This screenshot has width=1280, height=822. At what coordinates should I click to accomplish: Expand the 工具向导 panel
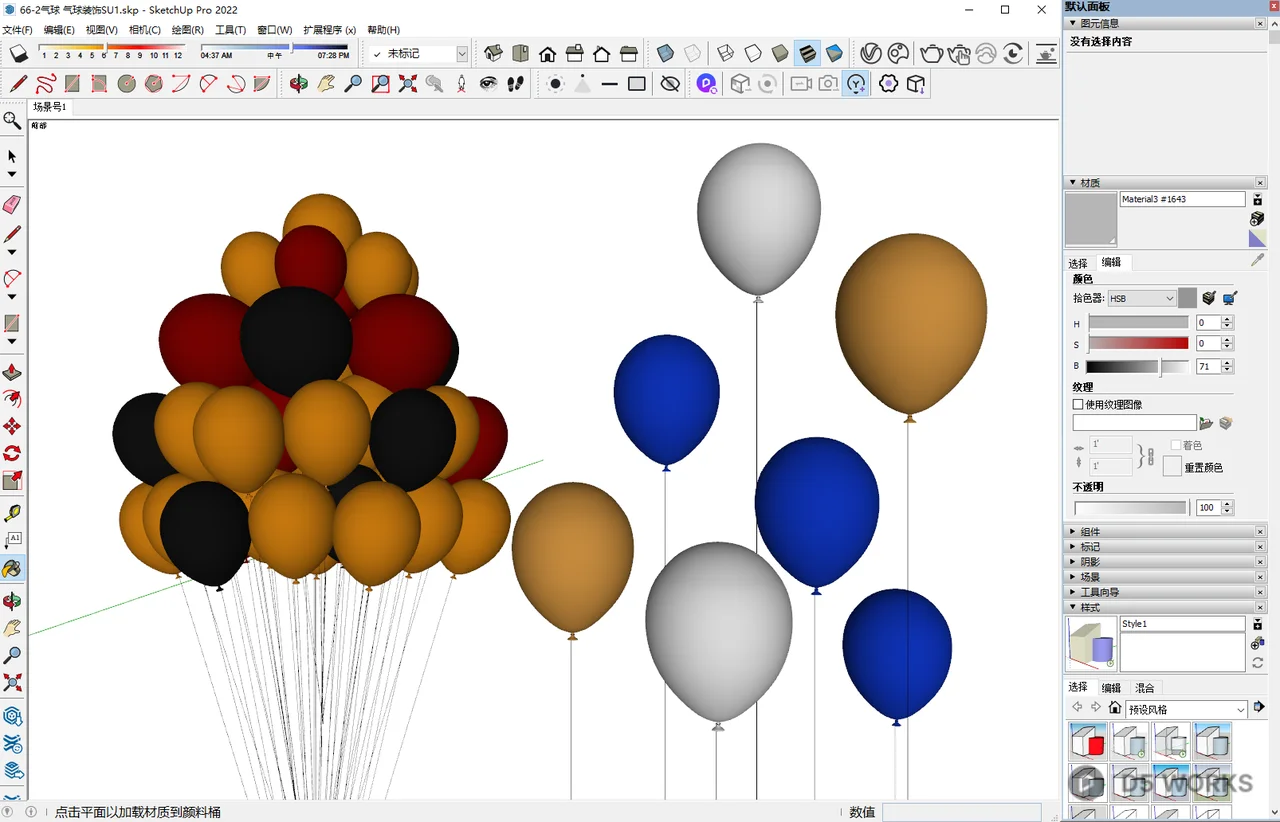tap(1165, 592)
